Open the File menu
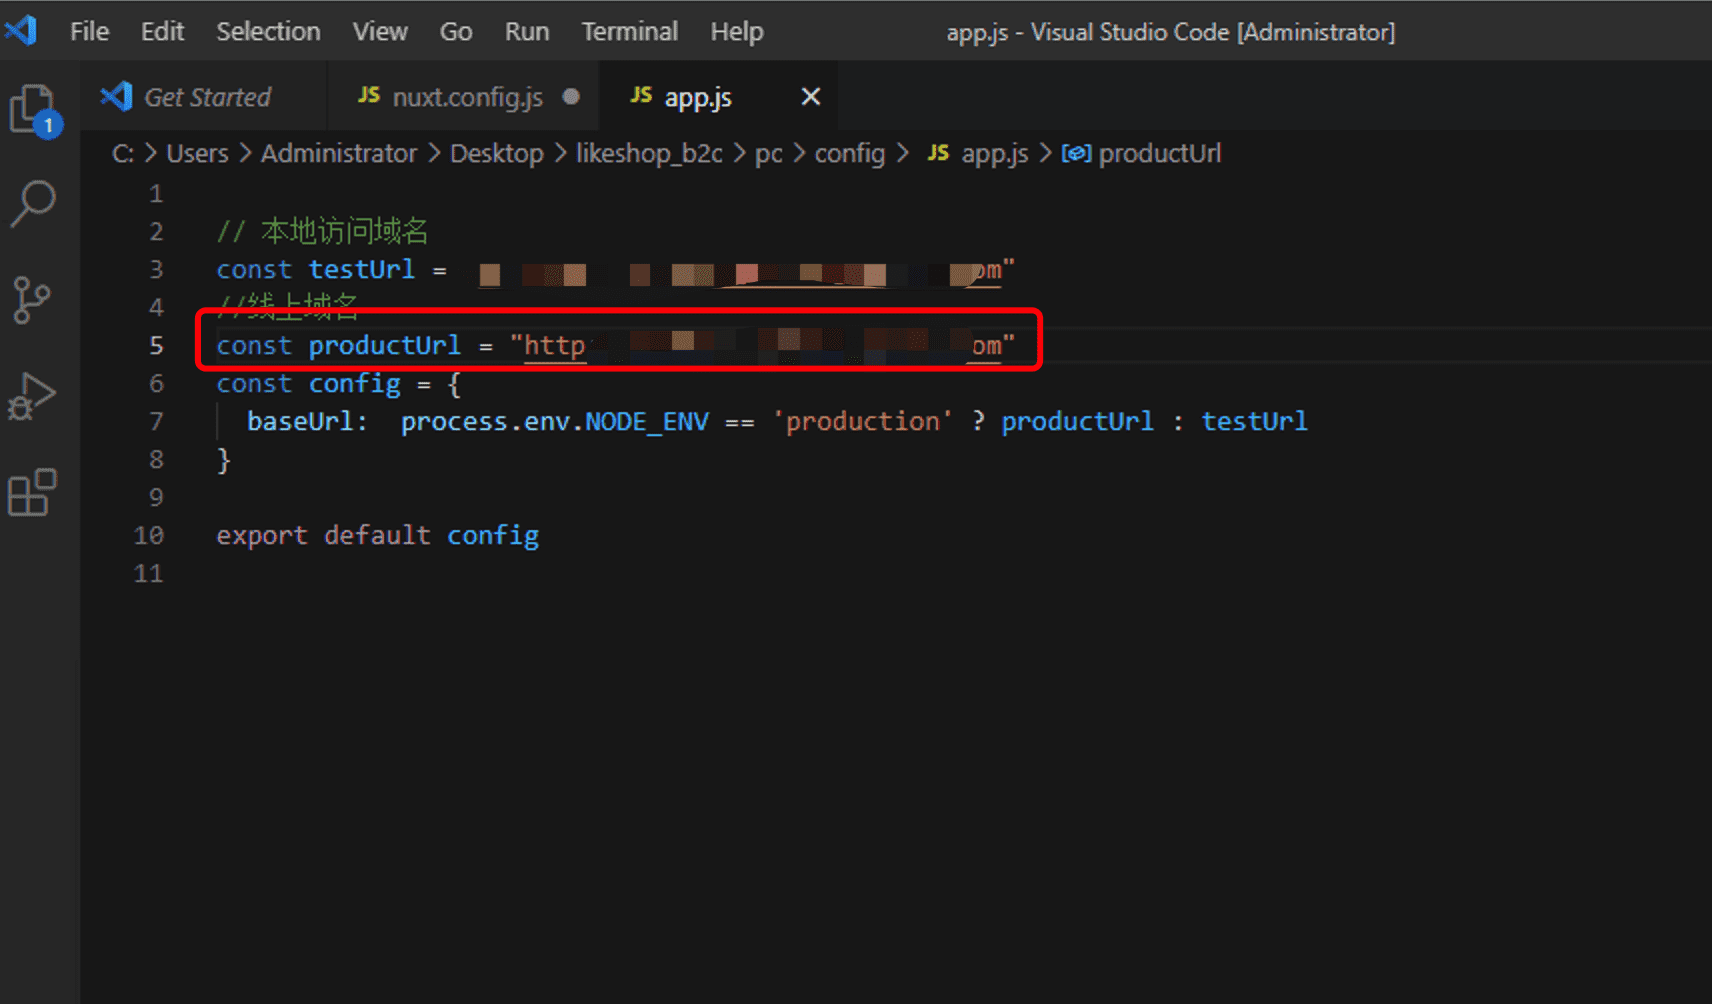 [89, 32]
